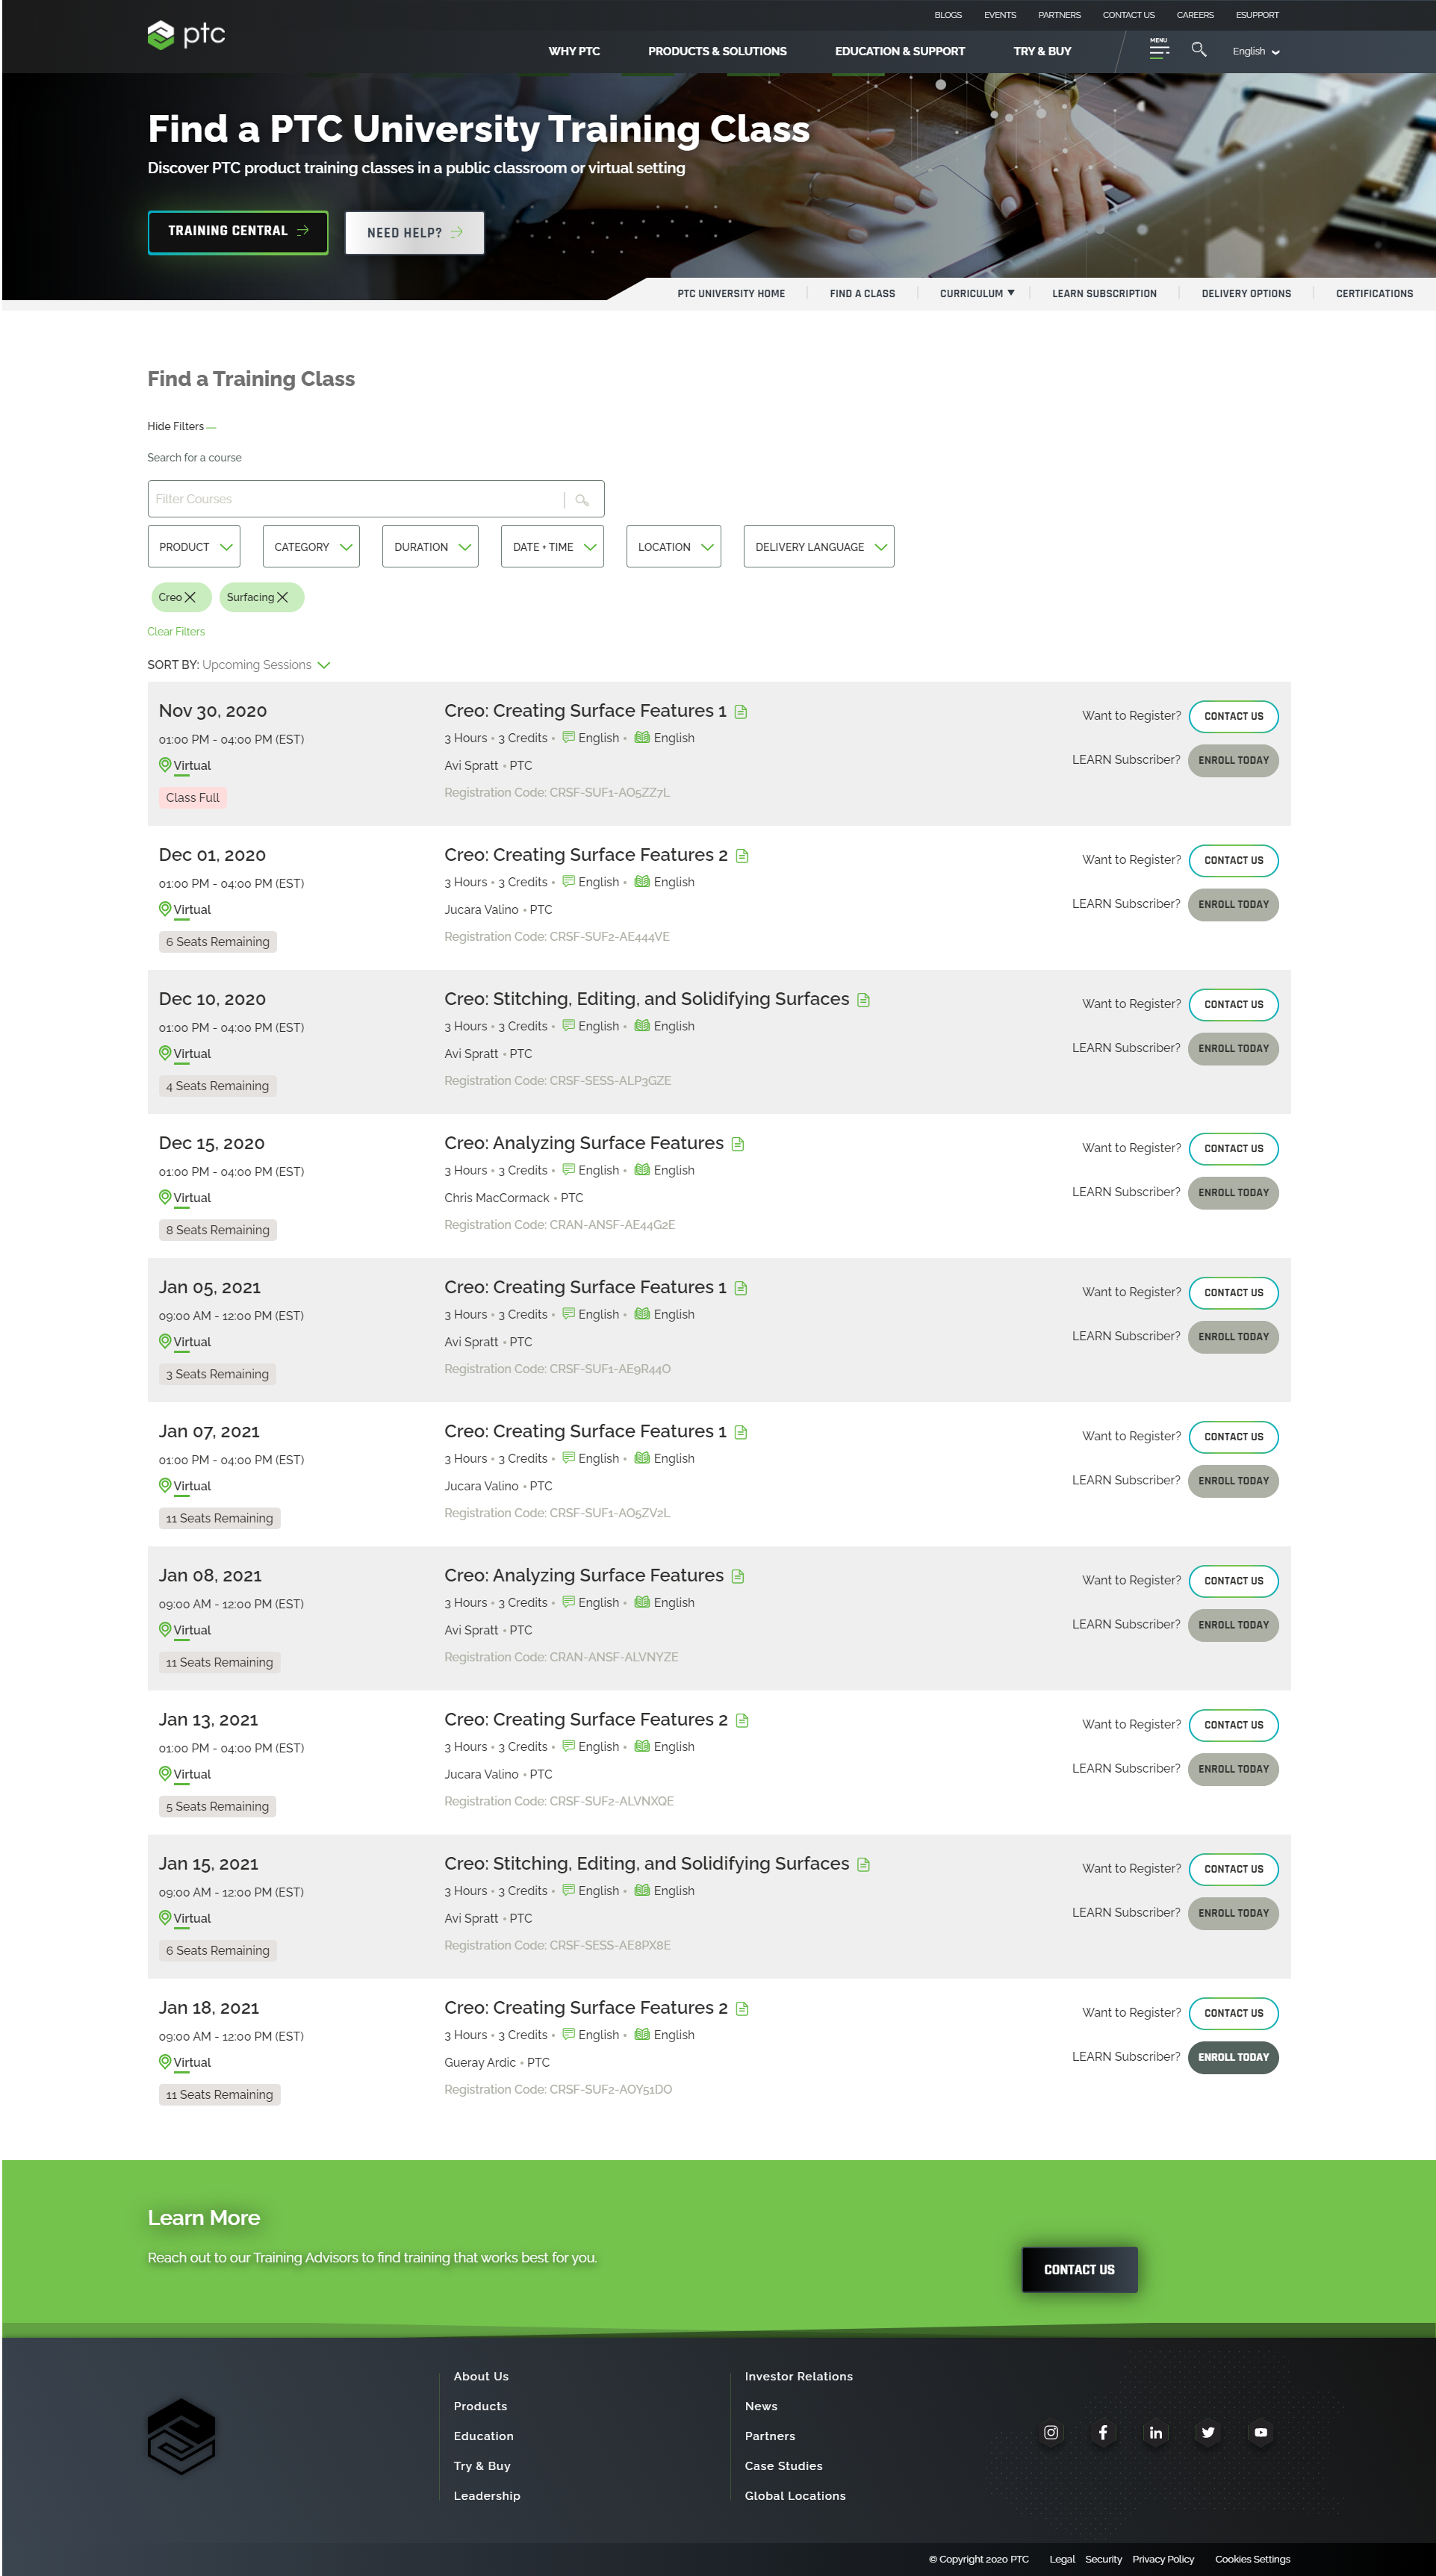The image size is (1436, 2576).
Task: Expand the DELIVERY LANGUAGE dropdown
Action: tap(818, 547)
